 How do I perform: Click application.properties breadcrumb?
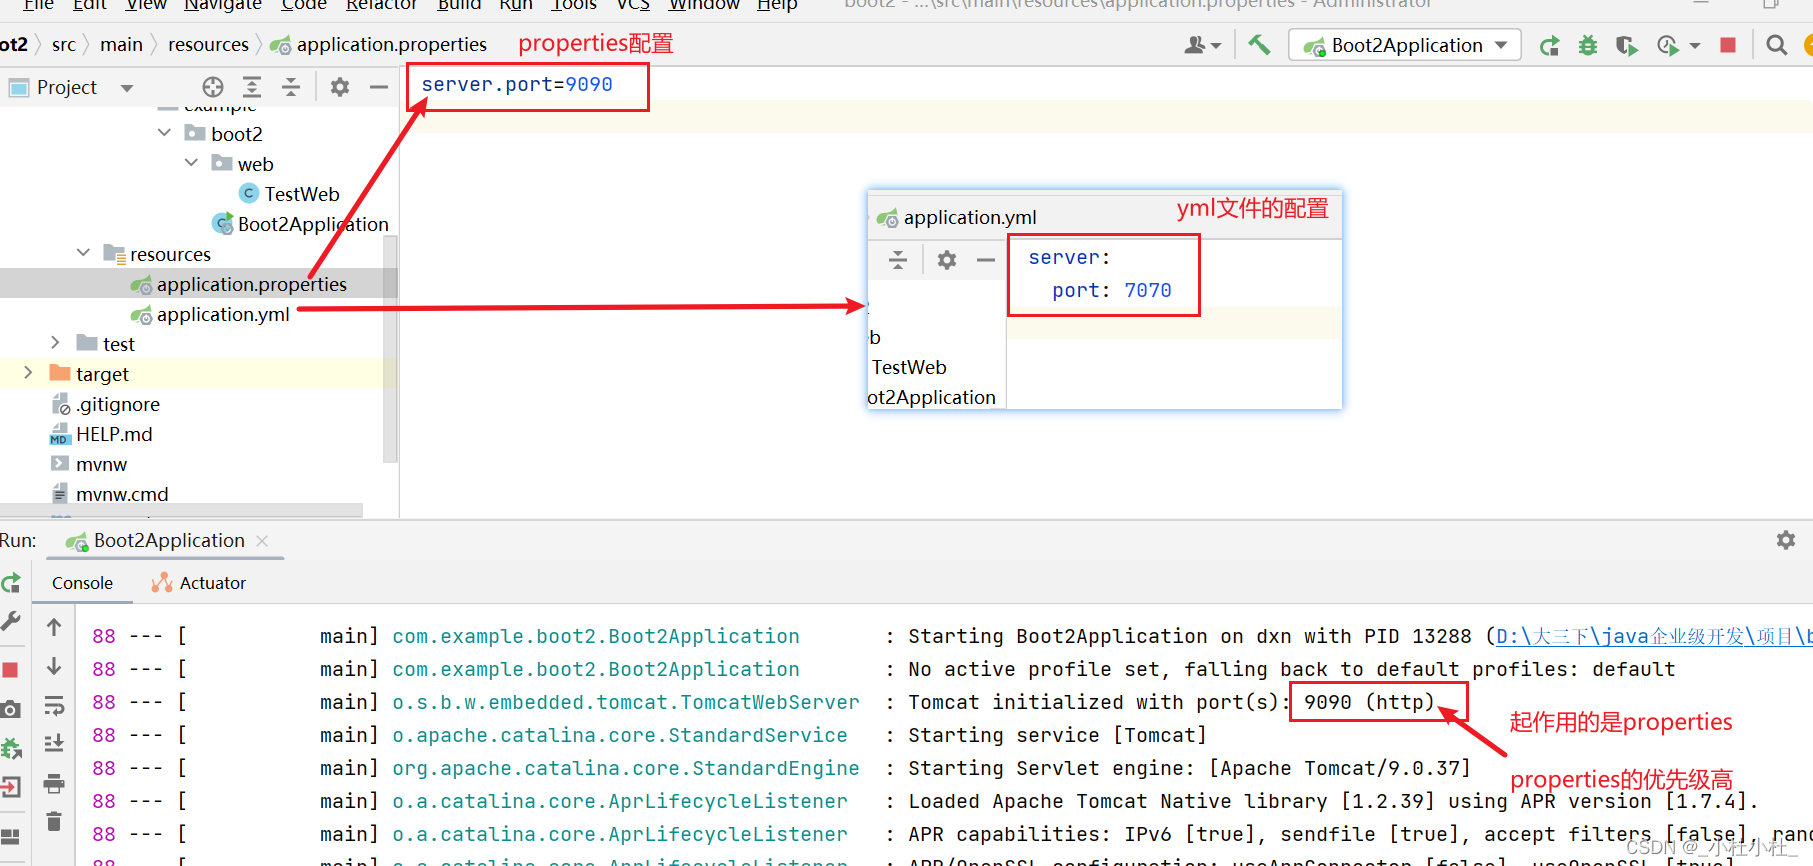click(379, 45)
